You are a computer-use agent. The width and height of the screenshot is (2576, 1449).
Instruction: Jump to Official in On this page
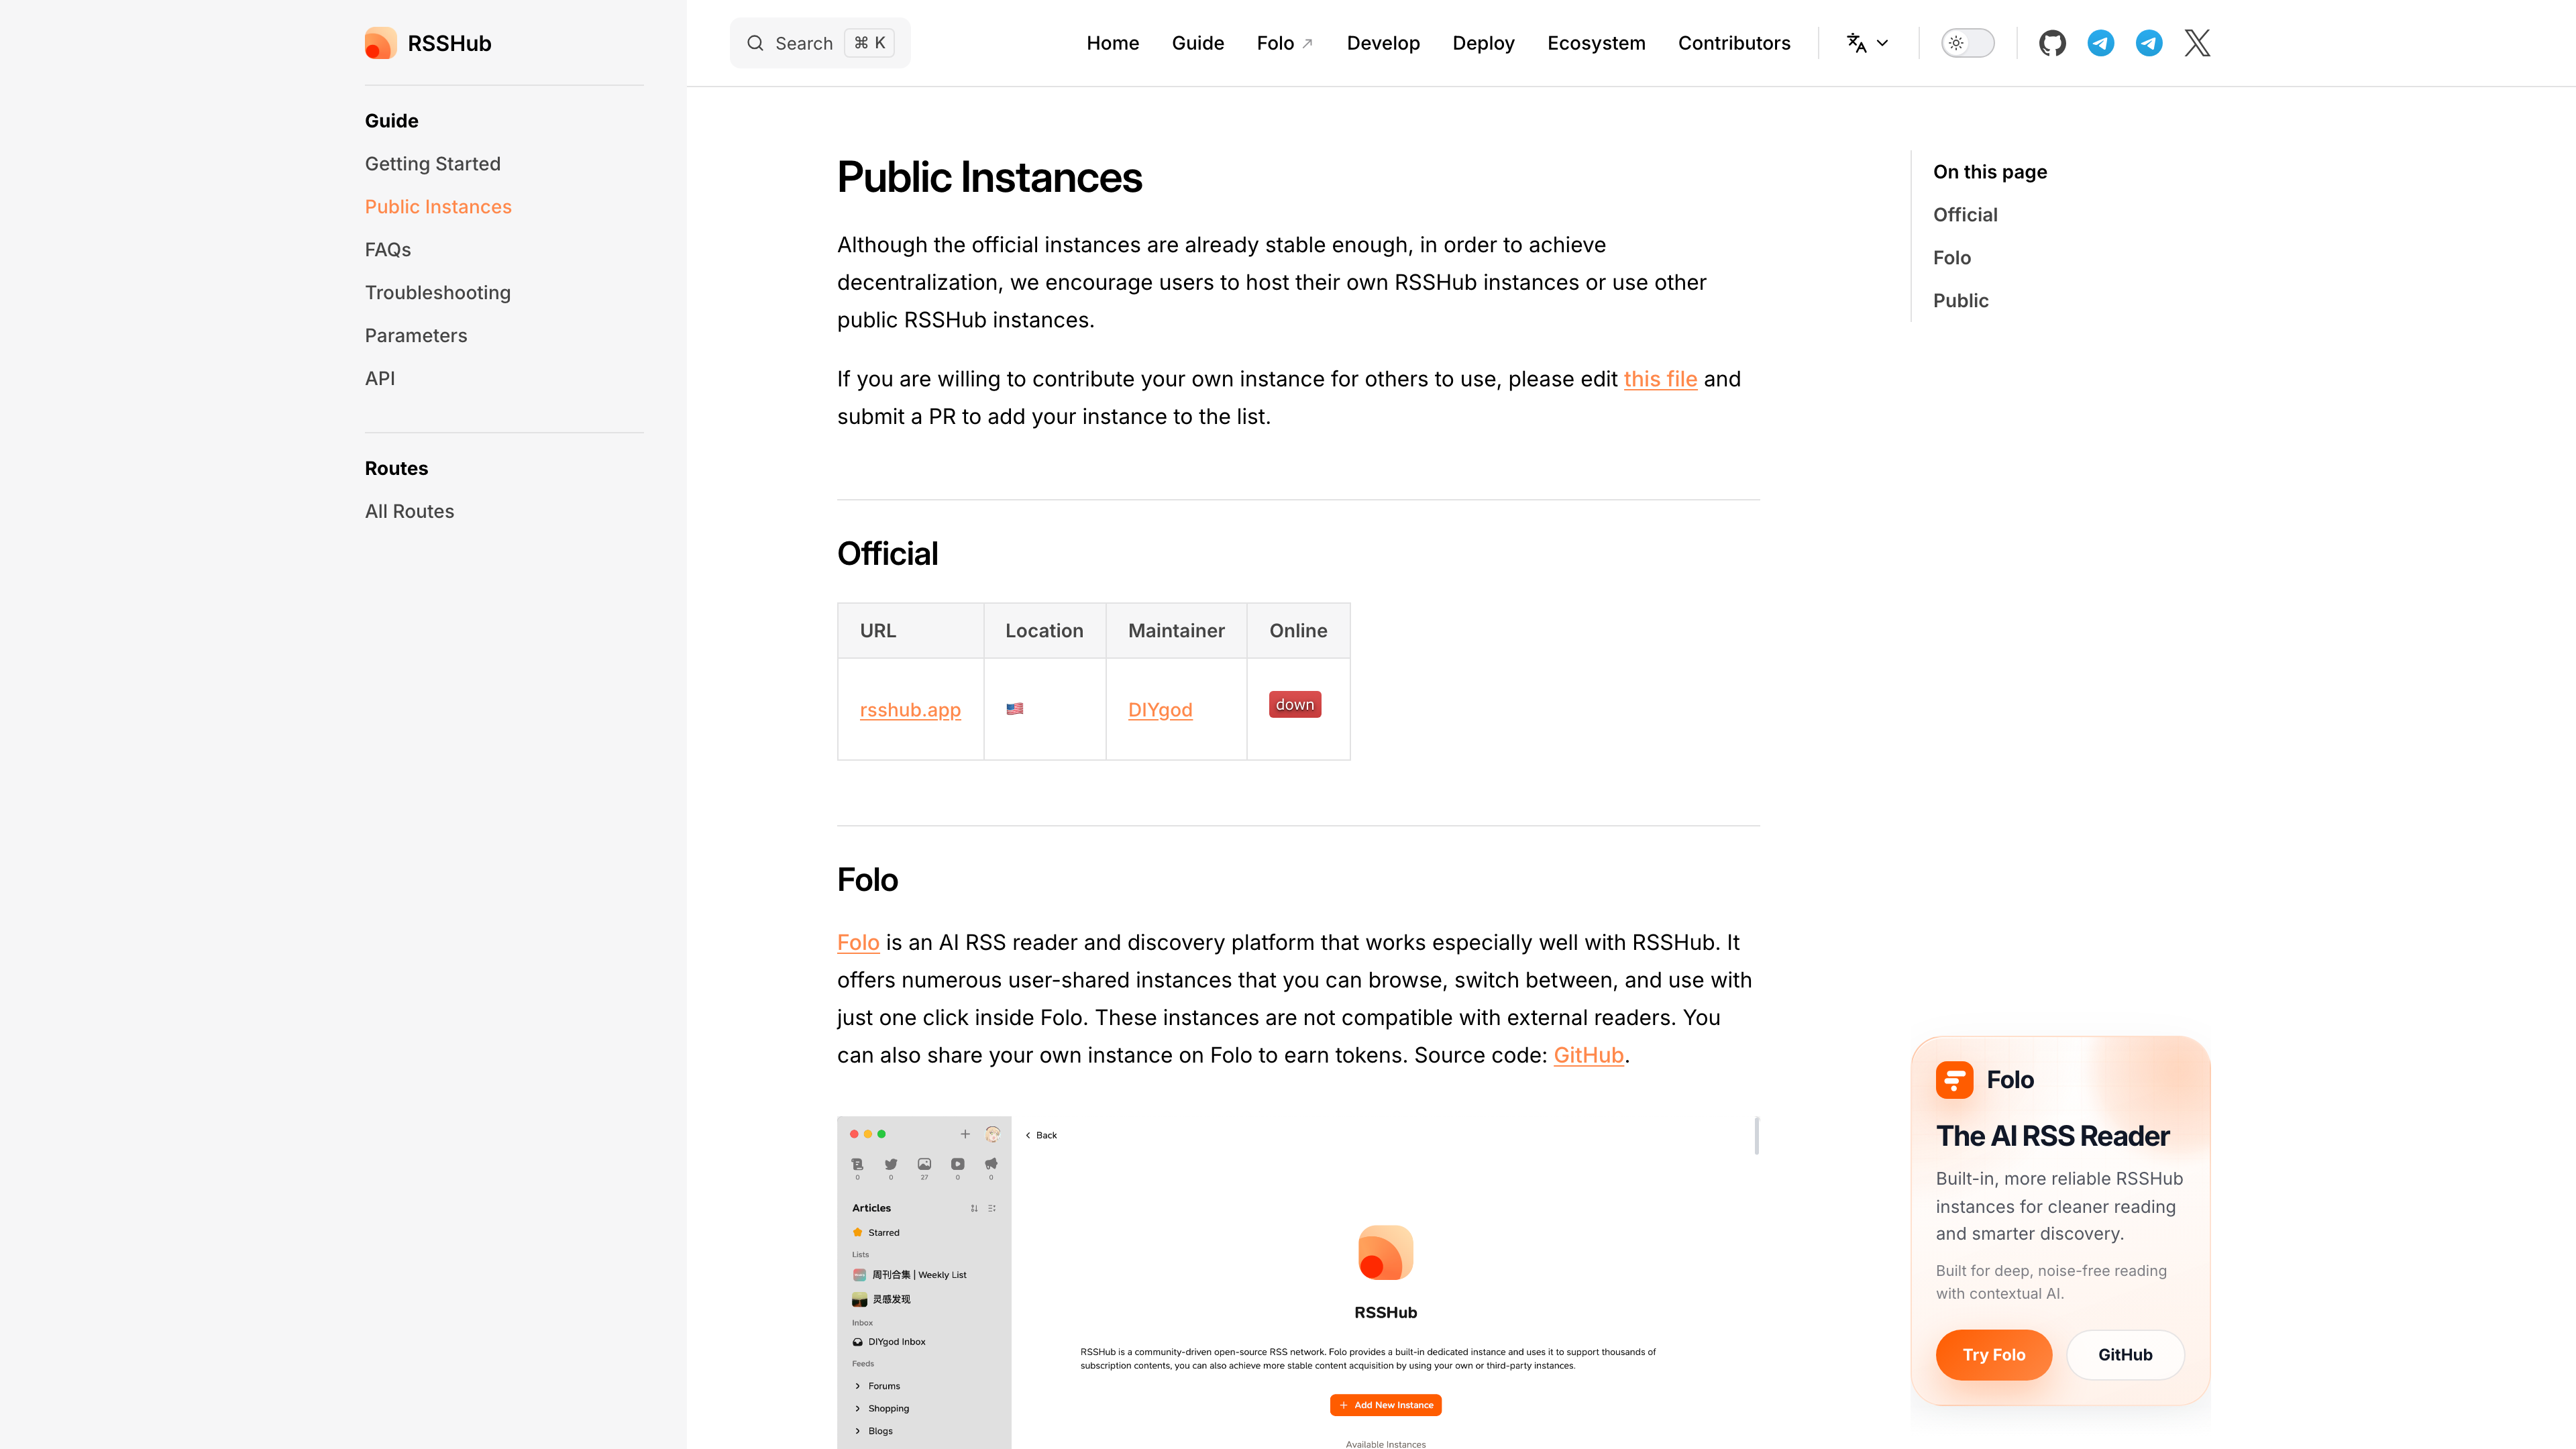coord(1965,215)
